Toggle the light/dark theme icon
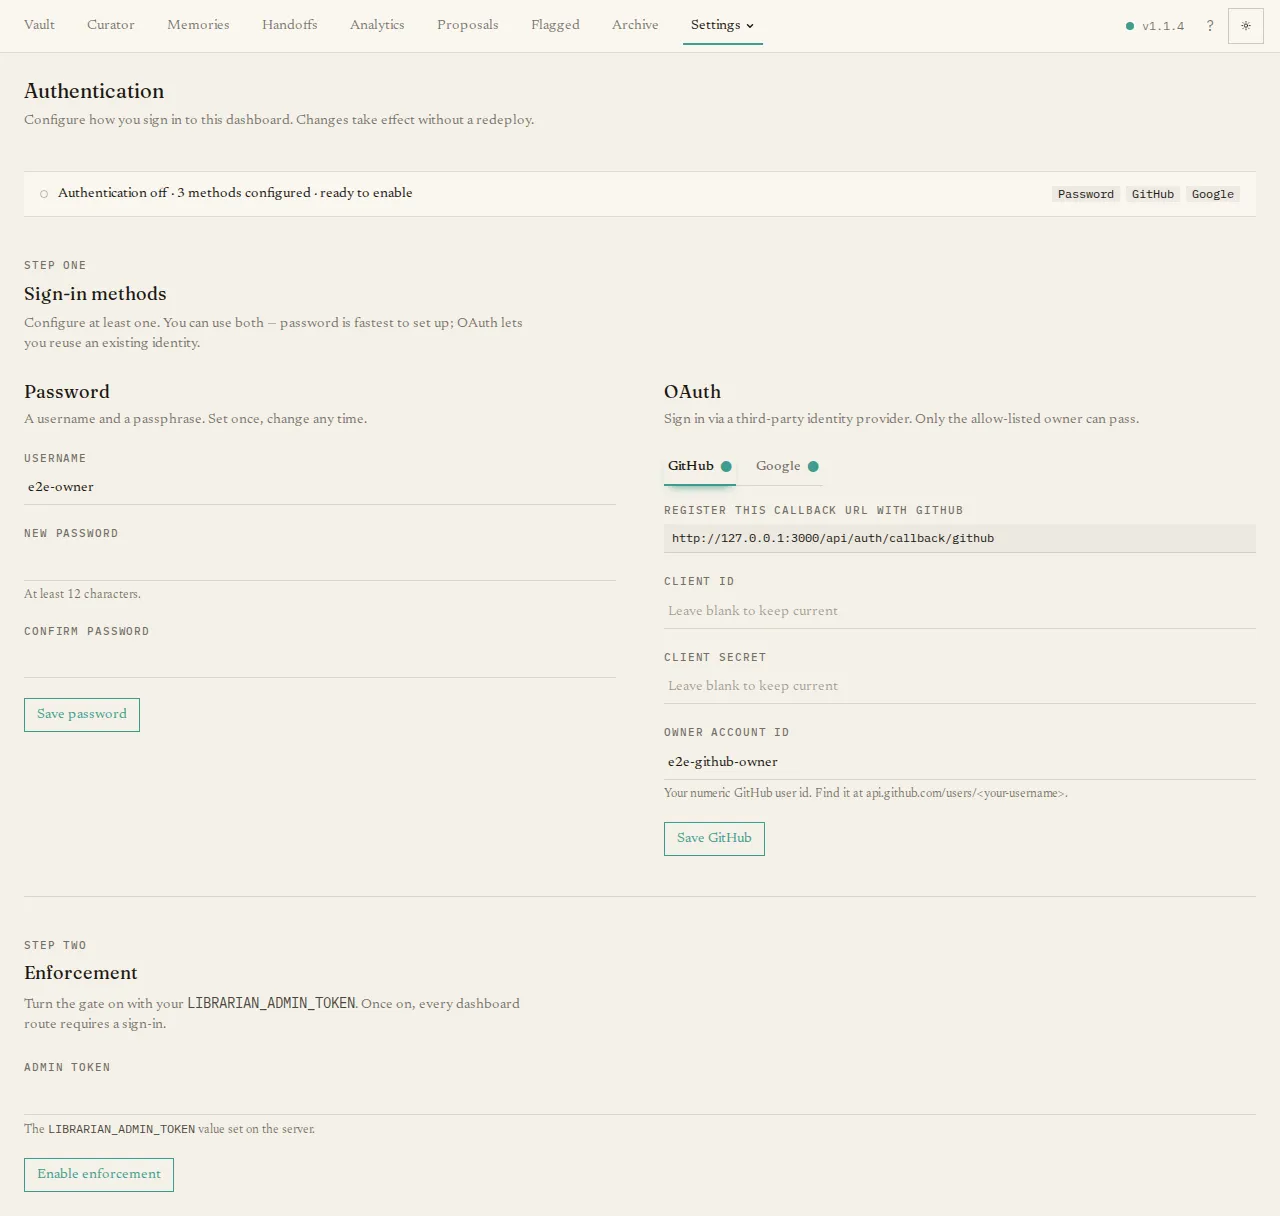Image resolution: width=1280 pixels, height=1216 pixels. tap(1246, 26)
